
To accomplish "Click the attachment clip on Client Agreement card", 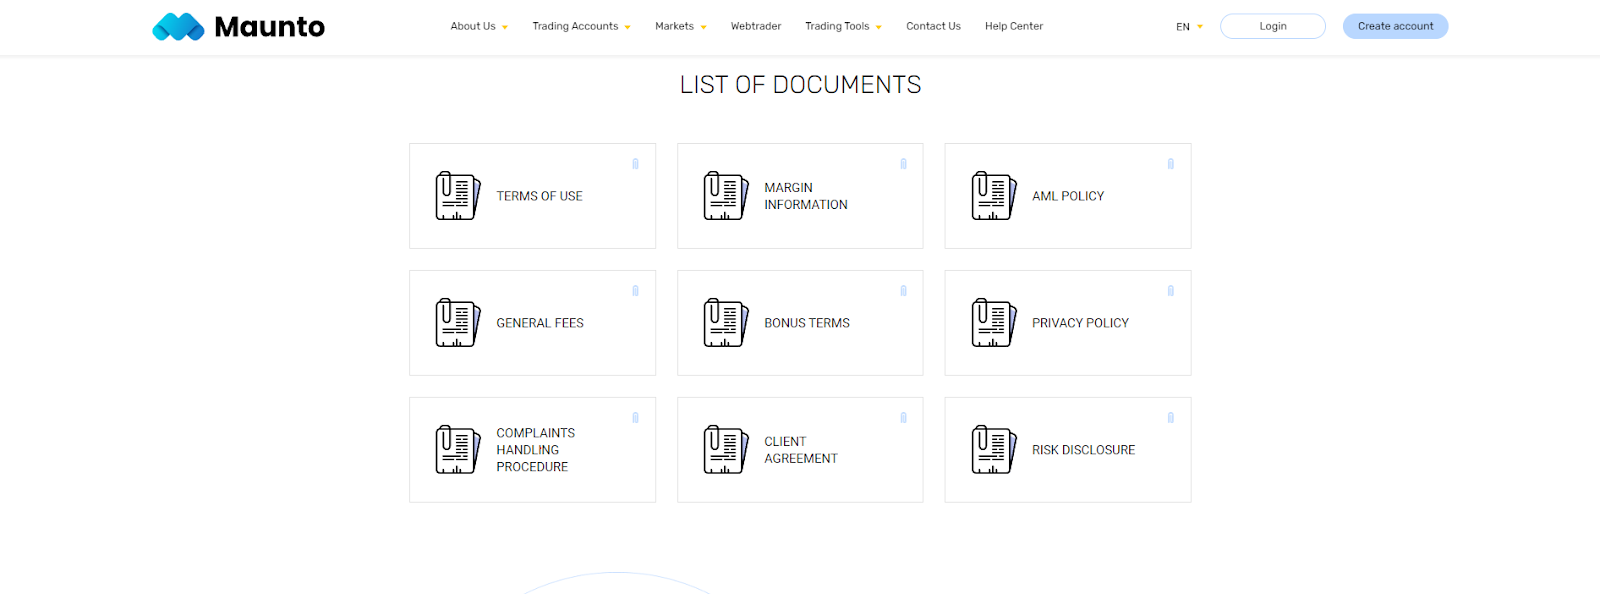I will pyautogui.click(x=903, y=418).
